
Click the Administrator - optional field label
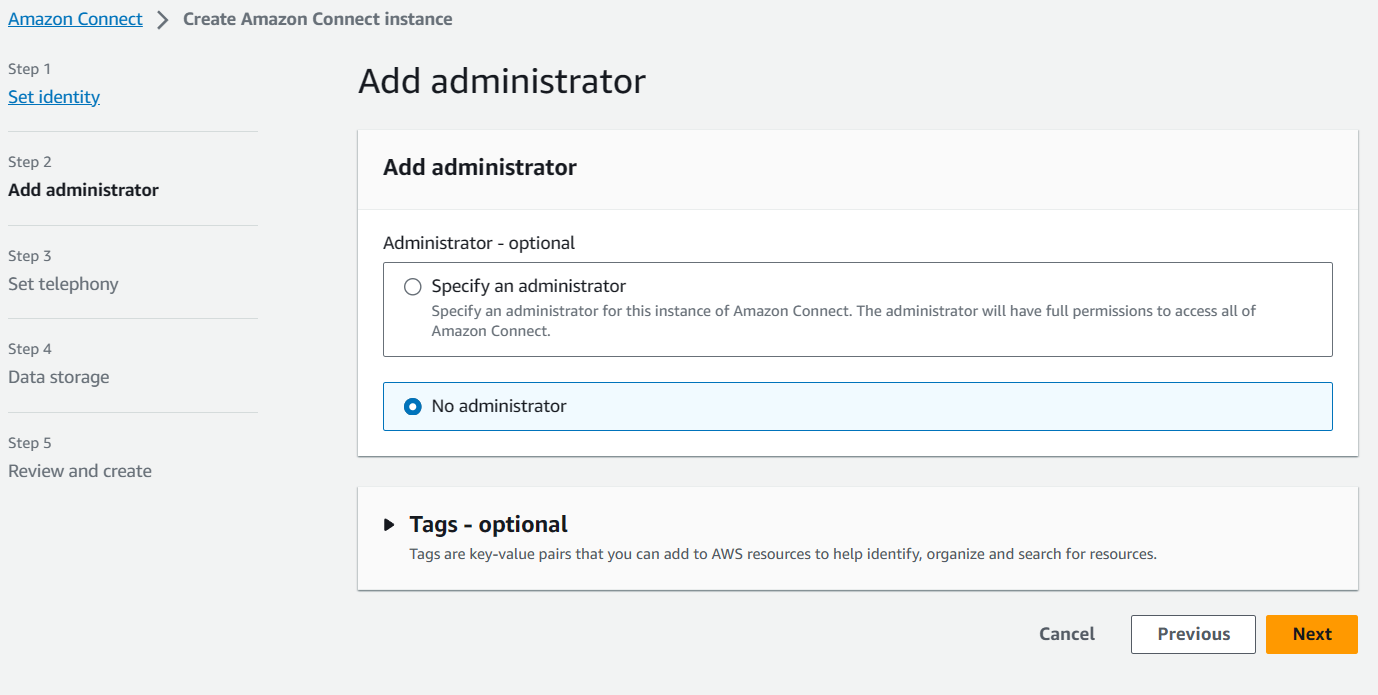479,243
